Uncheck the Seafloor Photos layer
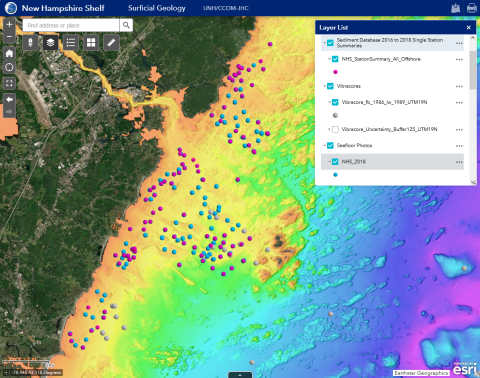Image resolution: width=480 pixels, height=378 pixels. pyautogui.click(x=330, y=146)
